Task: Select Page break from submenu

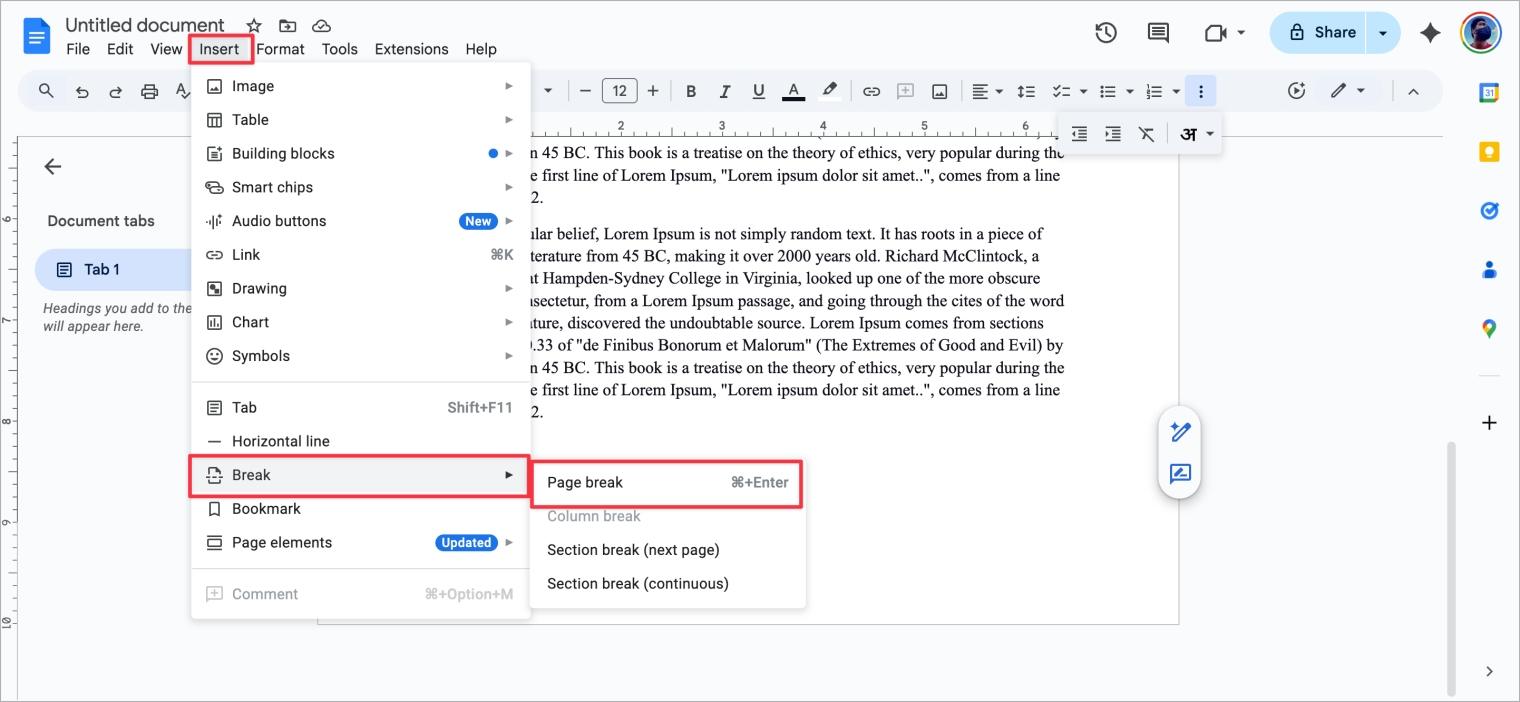Action: pos(666,483)
